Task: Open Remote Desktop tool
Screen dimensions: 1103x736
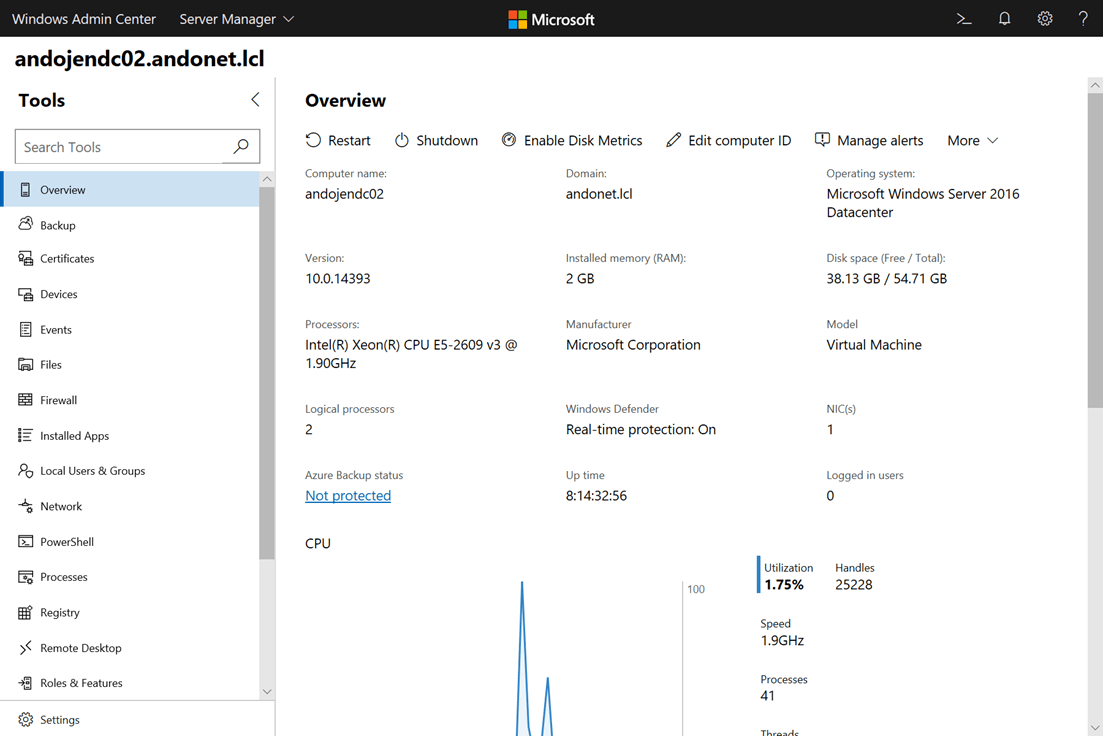Action: click(x=131, y=647)
